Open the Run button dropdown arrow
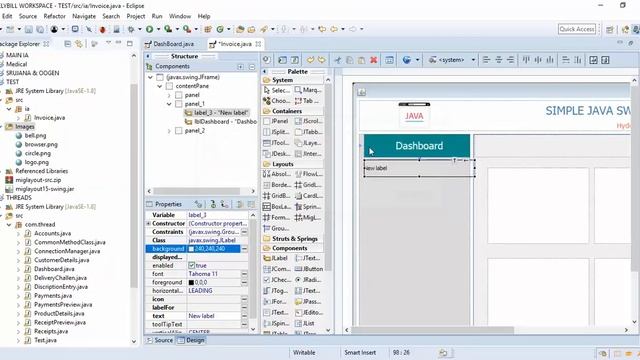This screenshot has height=360, width=640. 158,29
